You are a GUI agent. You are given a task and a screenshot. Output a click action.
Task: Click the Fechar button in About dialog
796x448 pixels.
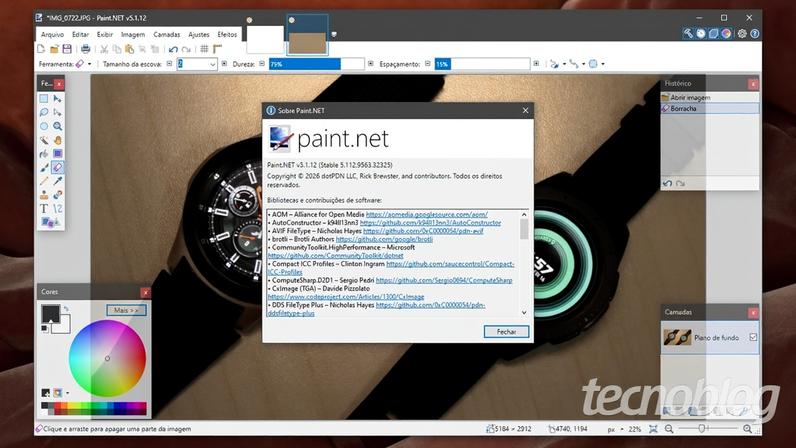(x=506, y=332)
